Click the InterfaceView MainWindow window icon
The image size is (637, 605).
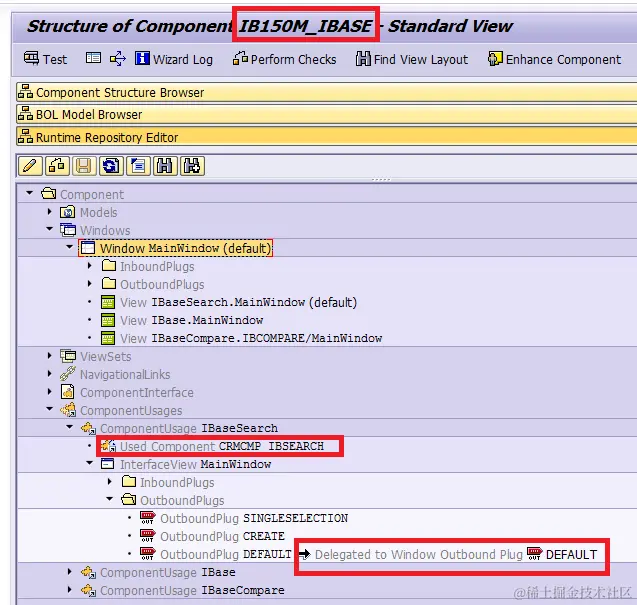(107, 464)
